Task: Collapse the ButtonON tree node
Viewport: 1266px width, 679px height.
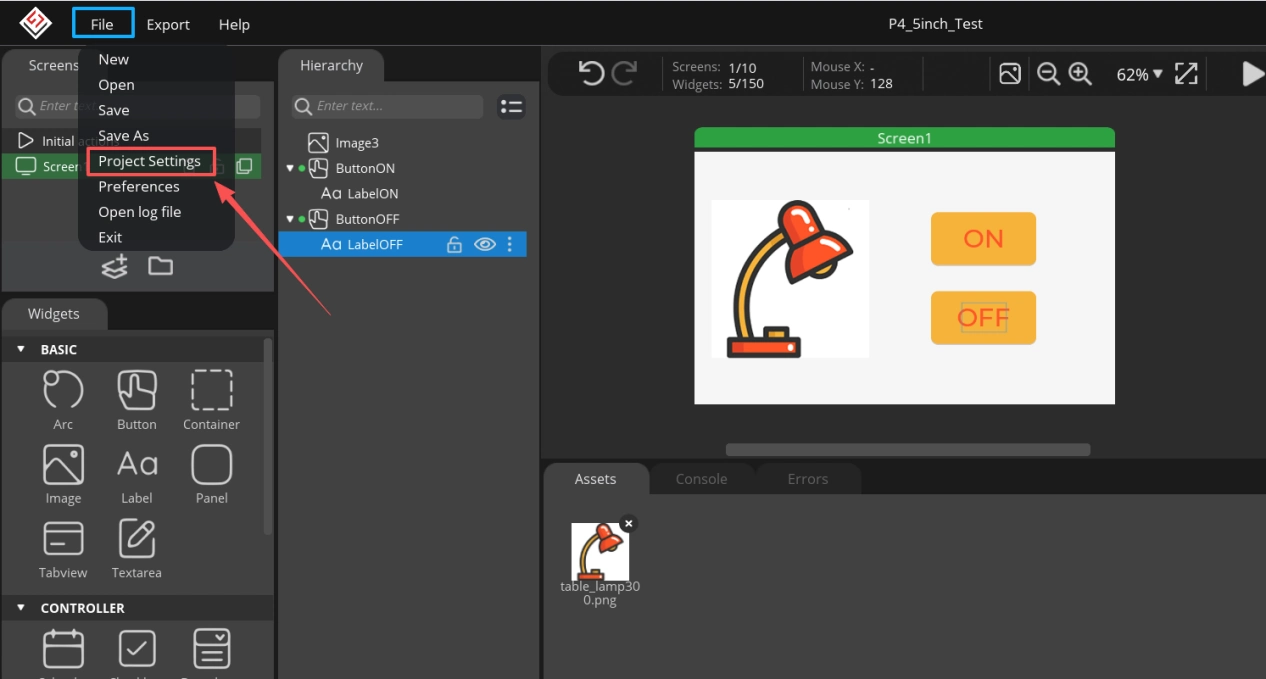Action: pyautogui.click(x=291, y=168)
